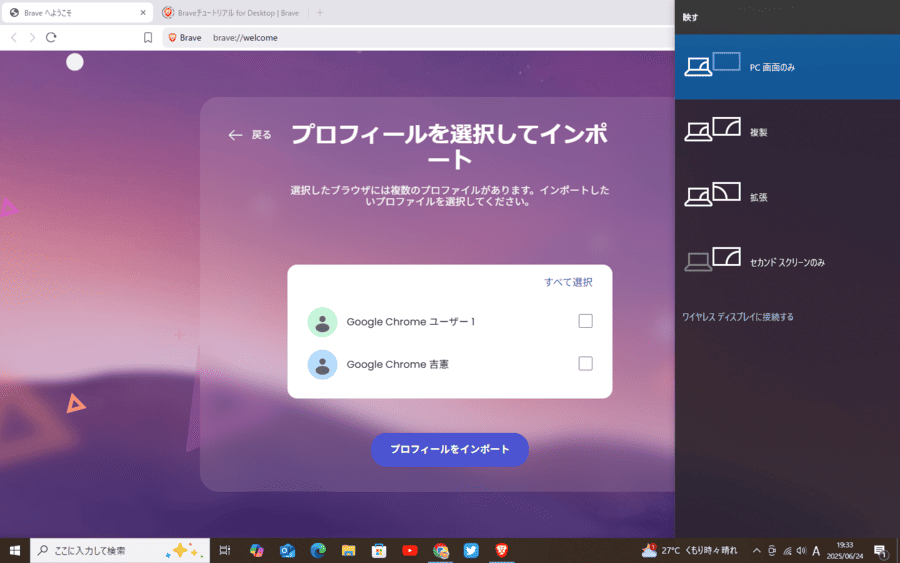The width and height of the screenshot is (900, 563).
Task: Open File Explorer from the taskbar
Action: click(x=348, y=550)
